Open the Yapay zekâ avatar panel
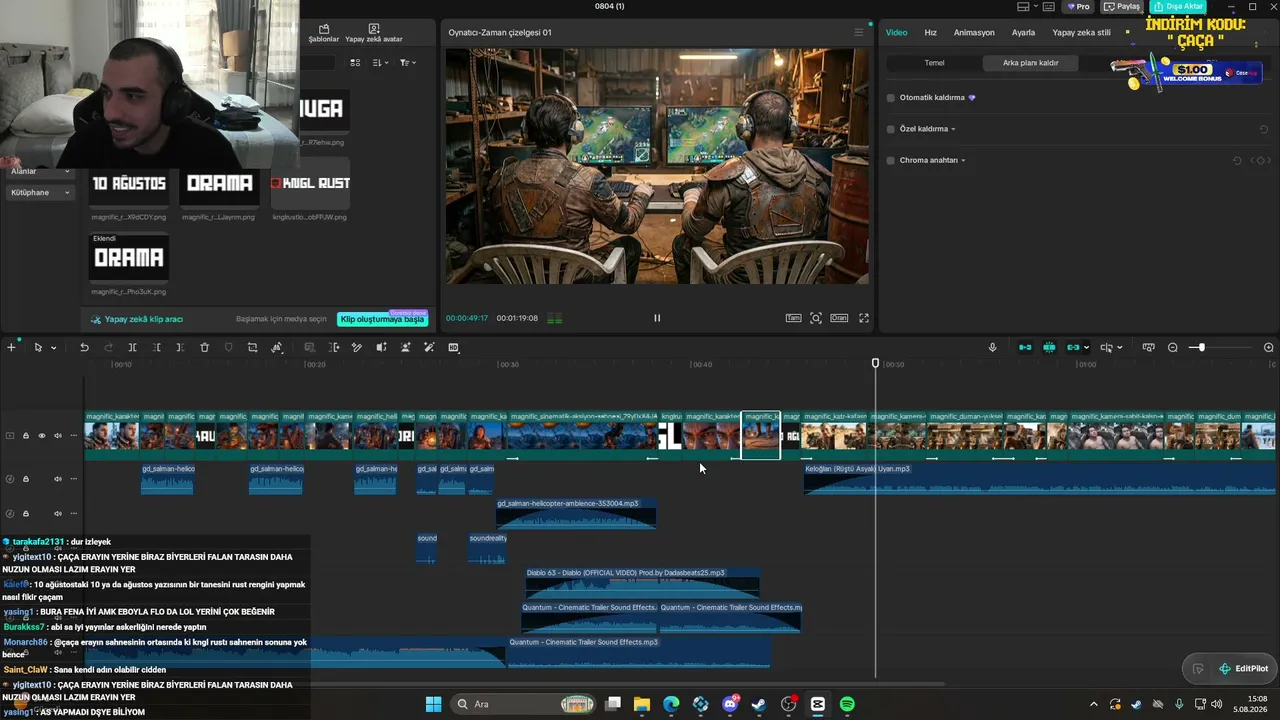 pyautogui.click(x=374, y=33)
